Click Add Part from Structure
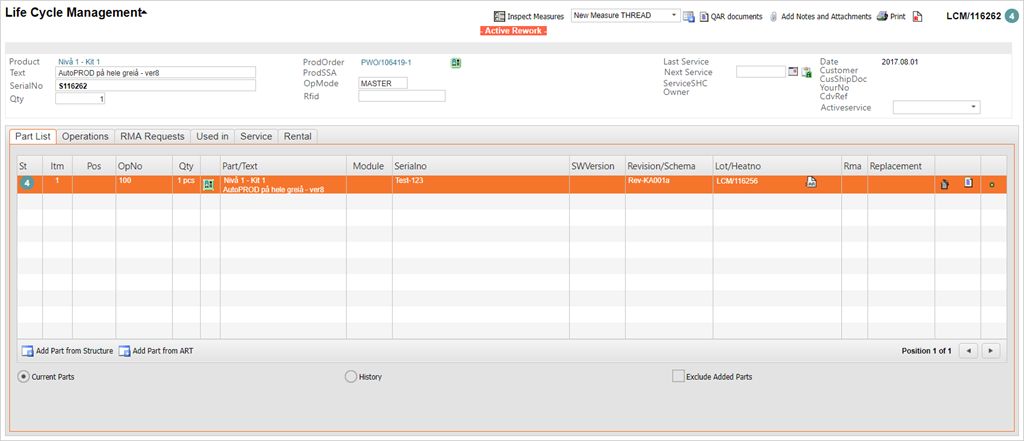1024x441 pixels. pyautogui.click(x=67, y=351)
